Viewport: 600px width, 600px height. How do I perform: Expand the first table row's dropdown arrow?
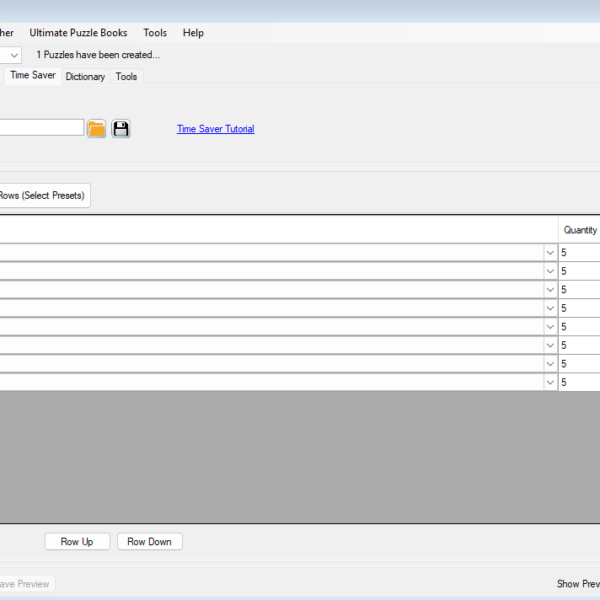click(x=550, y=253)
